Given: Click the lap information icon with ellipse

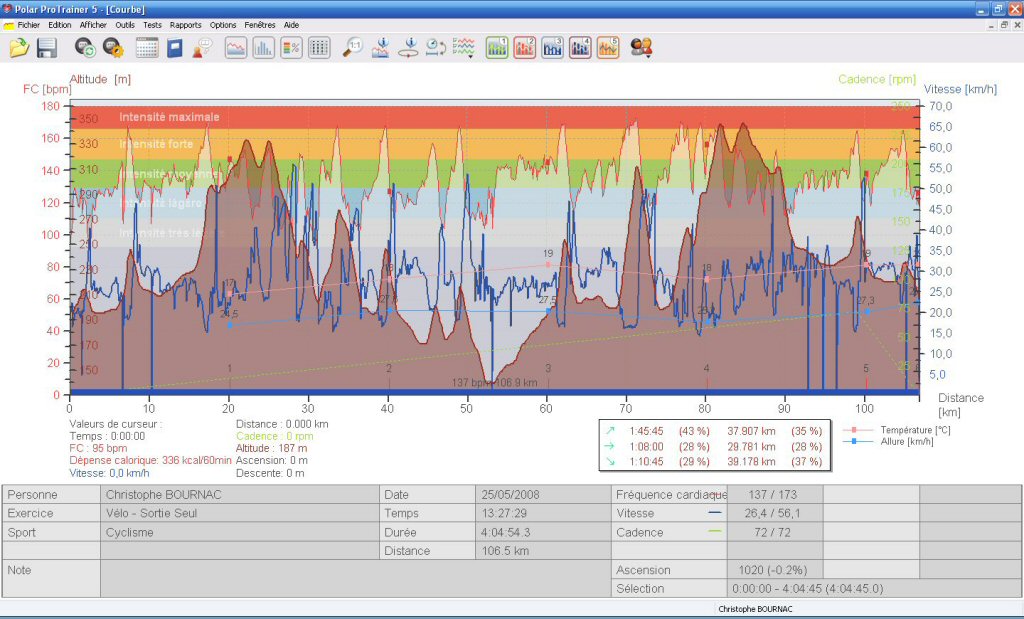Looking at the screenshot, I should coord(409,48).
